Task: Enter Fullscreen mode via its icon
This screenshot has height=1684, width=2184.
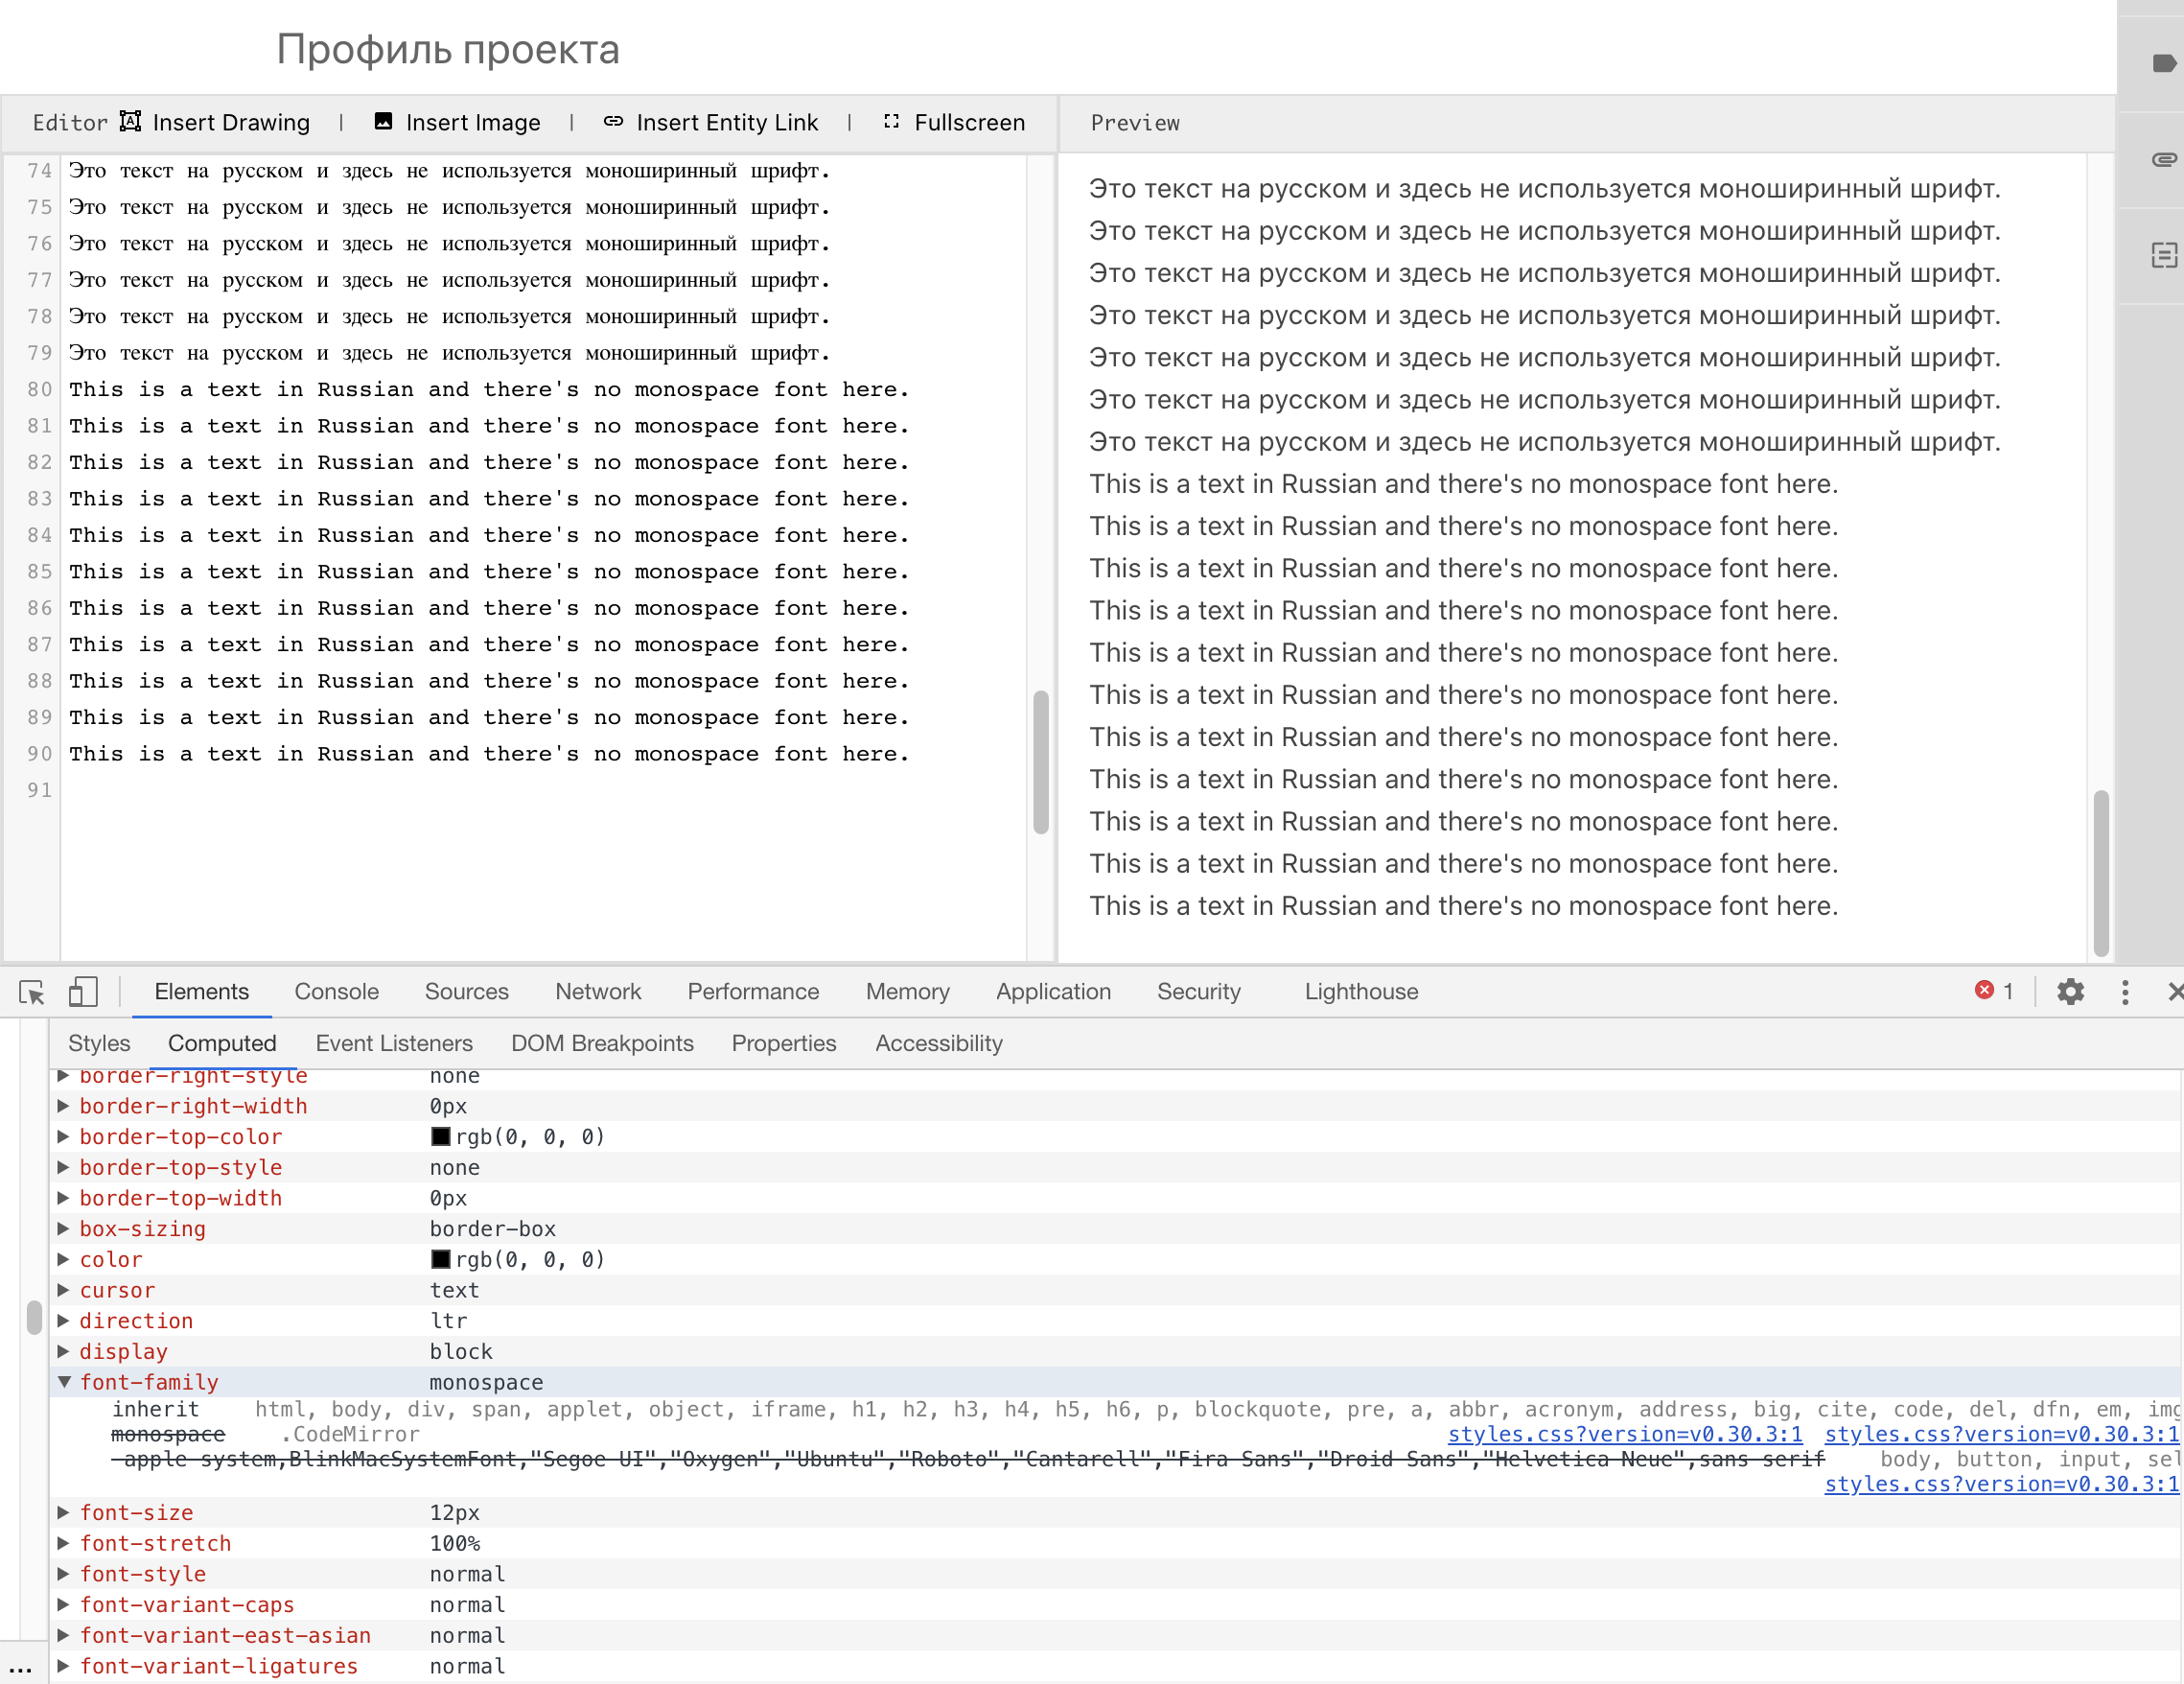Action: pyautogui.click(x=890, y=122)
